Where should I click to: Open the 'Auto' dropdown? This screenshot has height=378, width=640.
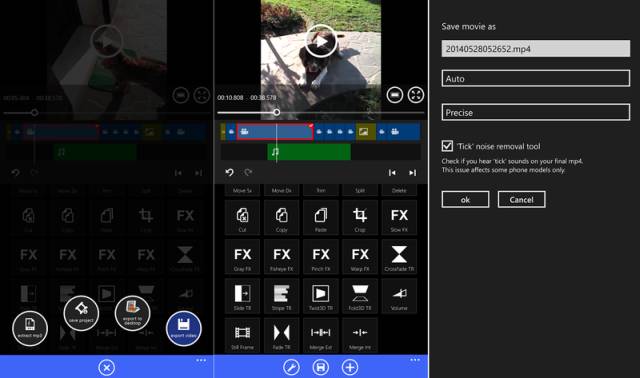tap(536, 78)
